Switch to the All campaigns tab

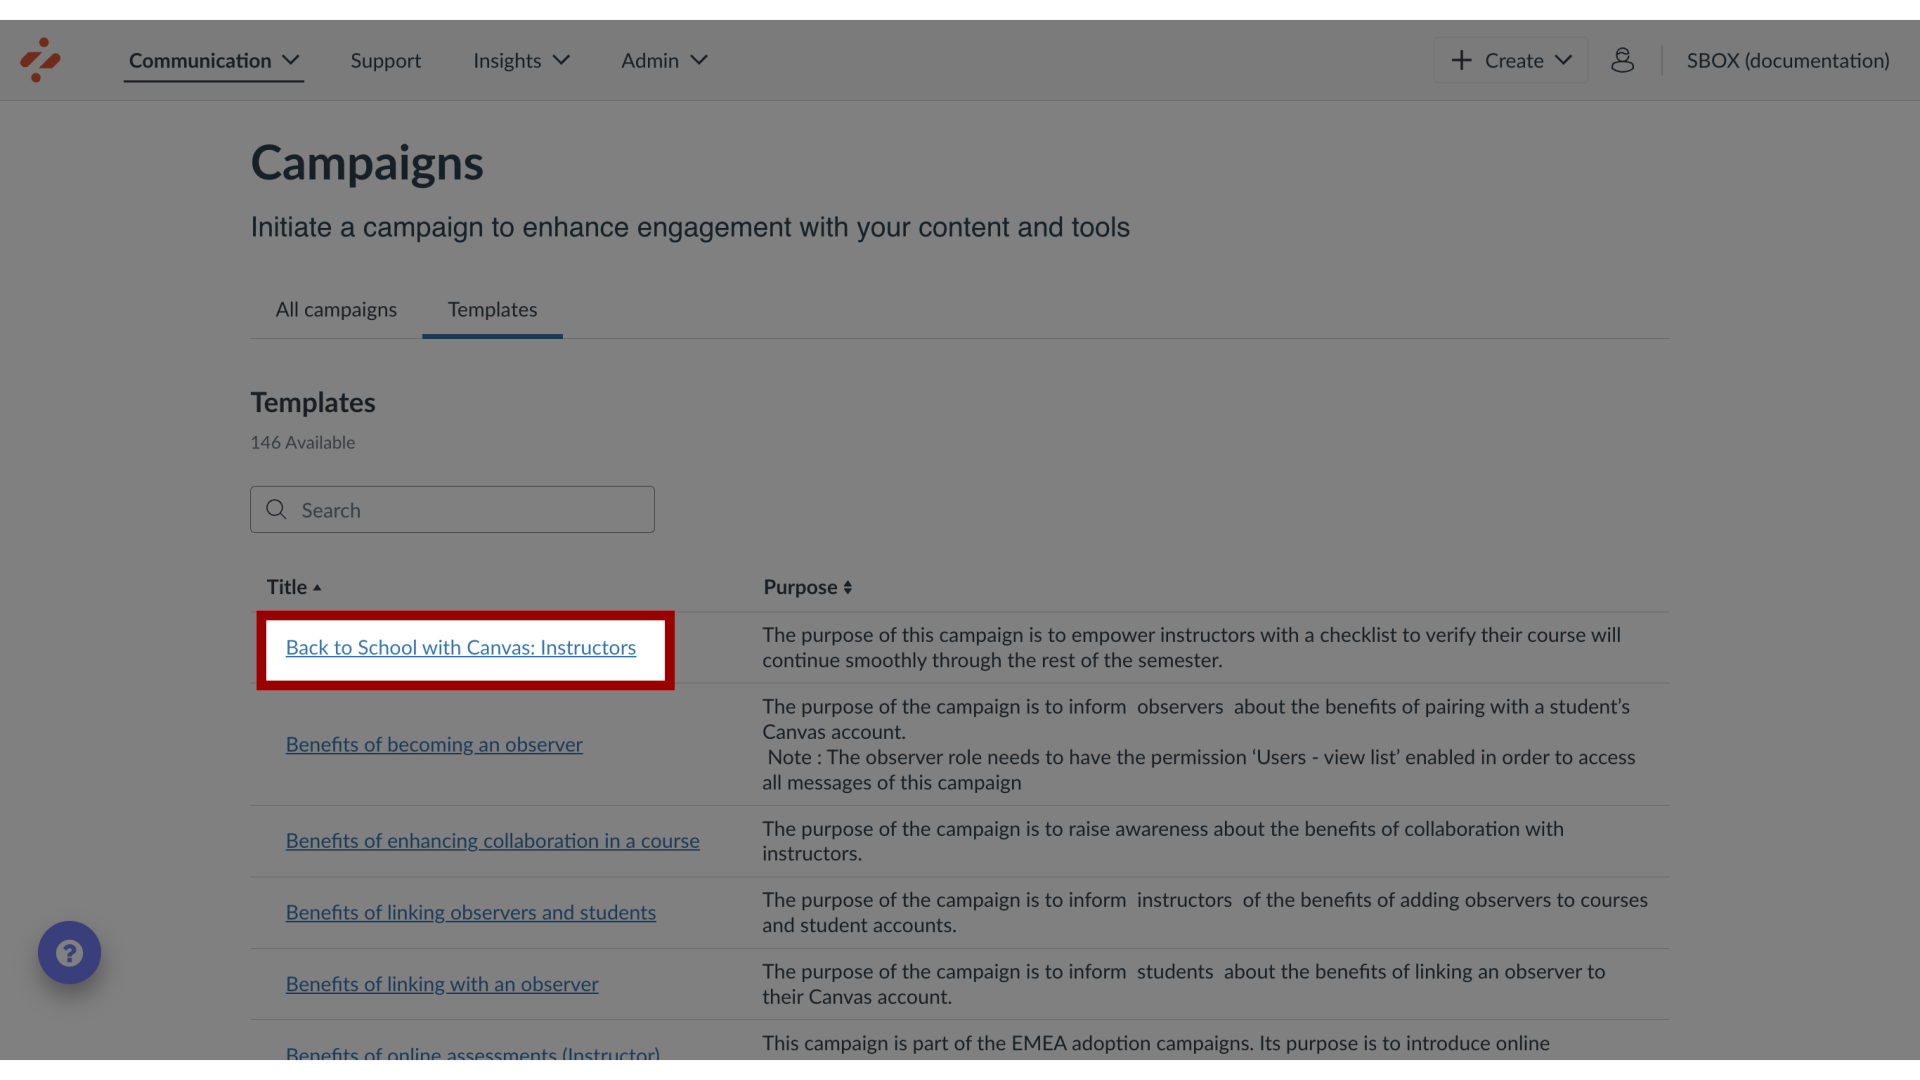click(x=335, y=310)
